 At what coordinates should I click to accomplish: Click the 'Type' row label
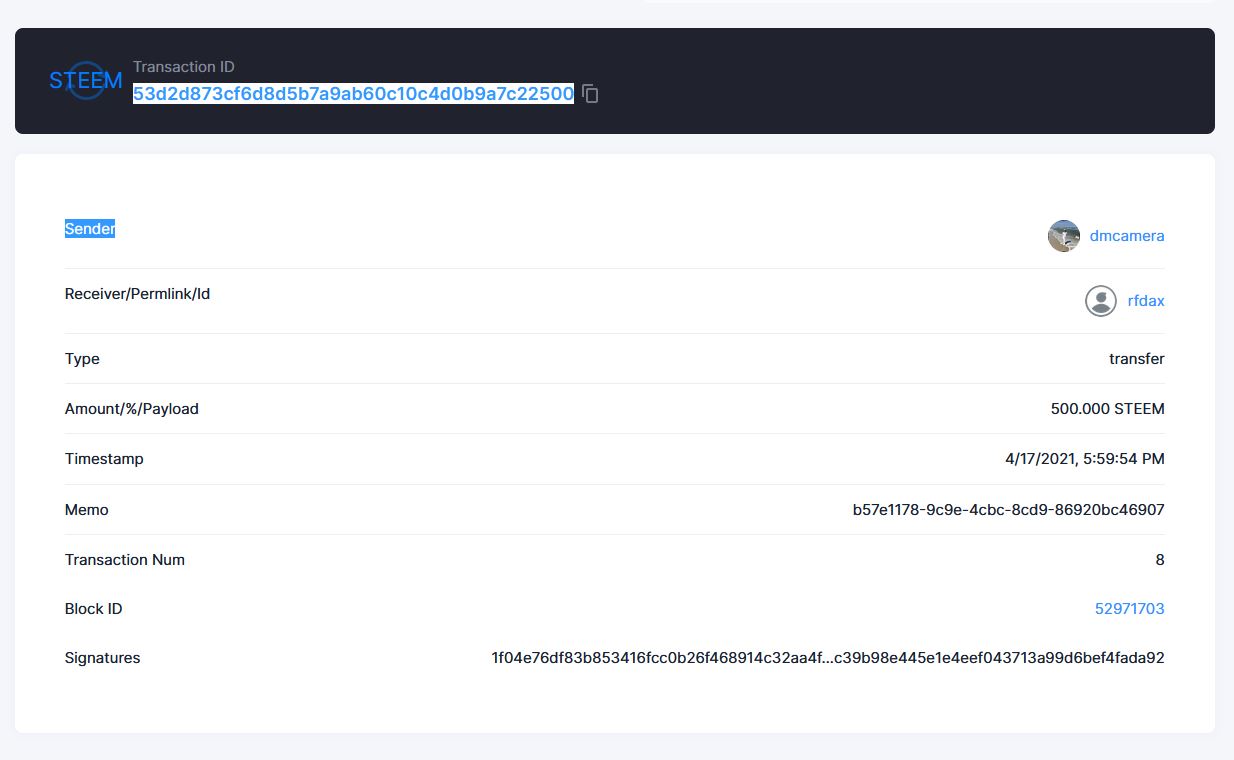click(82, 359)
